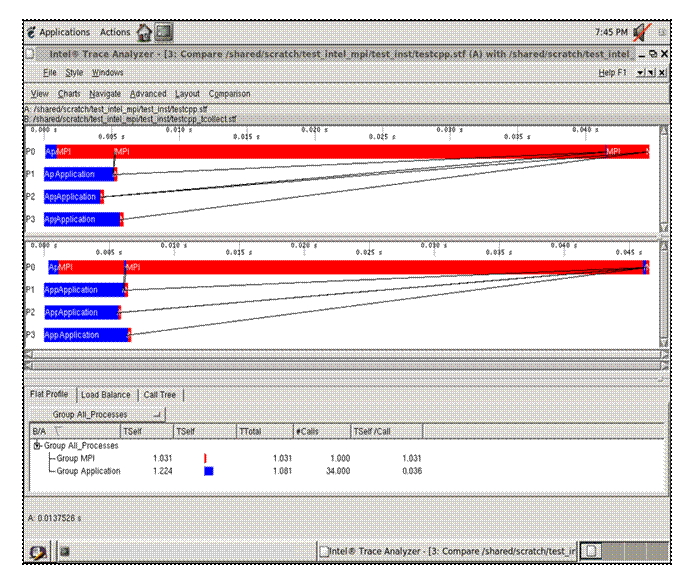Screen dimensions: 695x584
Task: Sort by the TSelf /Call column header
Action: tap(387, 431)
